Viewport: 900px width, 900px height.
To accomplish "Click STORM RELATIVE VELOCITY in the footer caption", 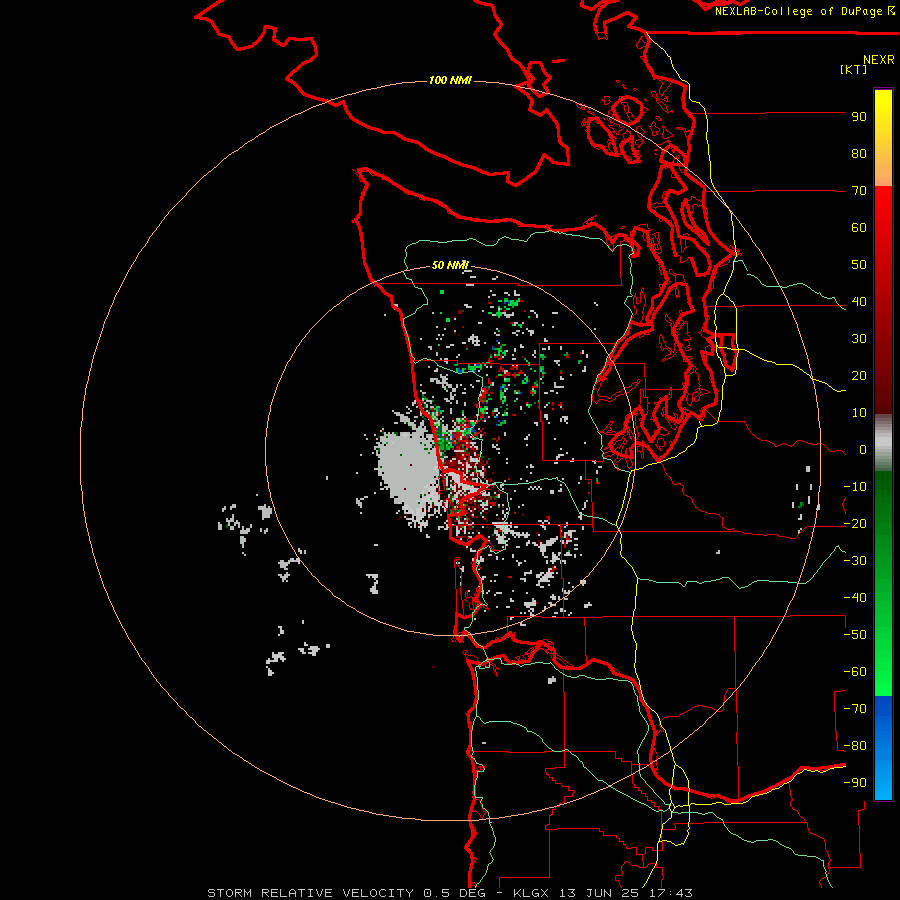I will [x=310, y=893].
